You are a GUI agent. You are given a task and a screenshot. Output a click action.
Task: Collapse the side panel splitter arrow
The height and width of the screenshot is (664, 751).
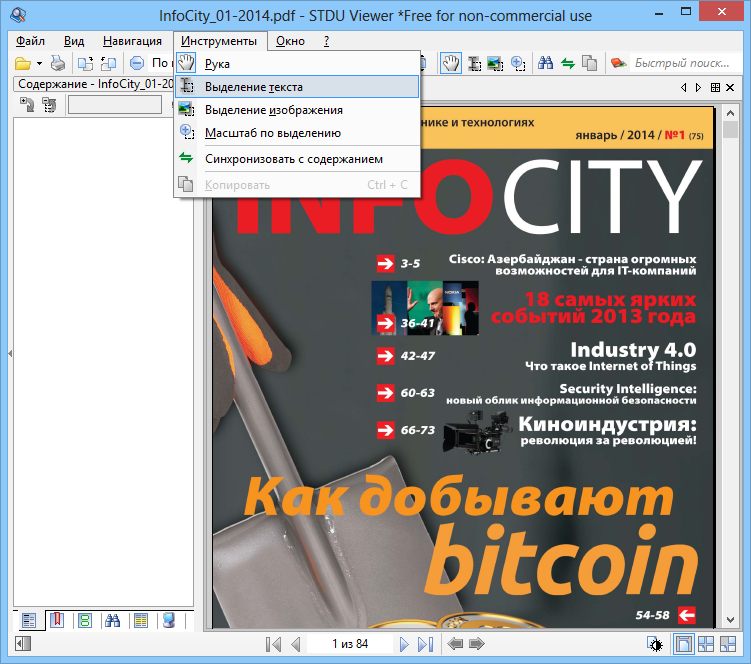coord(10,354)
